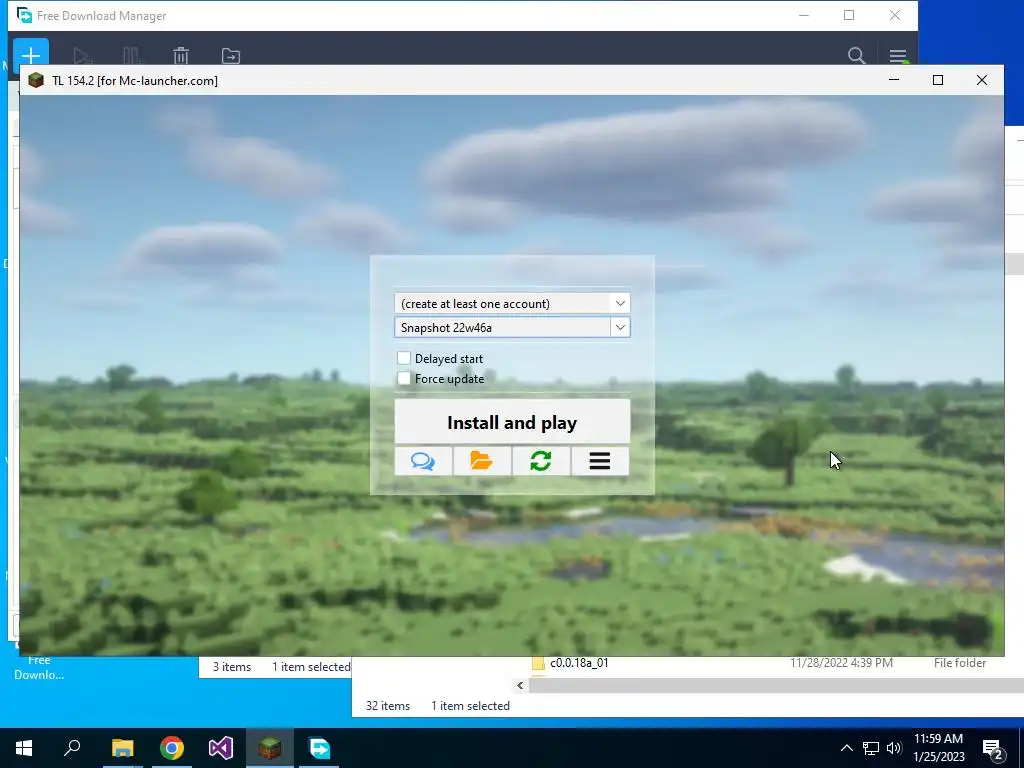Maximize the TL launcher window
The height and width of the screenshot is (768, 1024).
(x=938, y=80)
